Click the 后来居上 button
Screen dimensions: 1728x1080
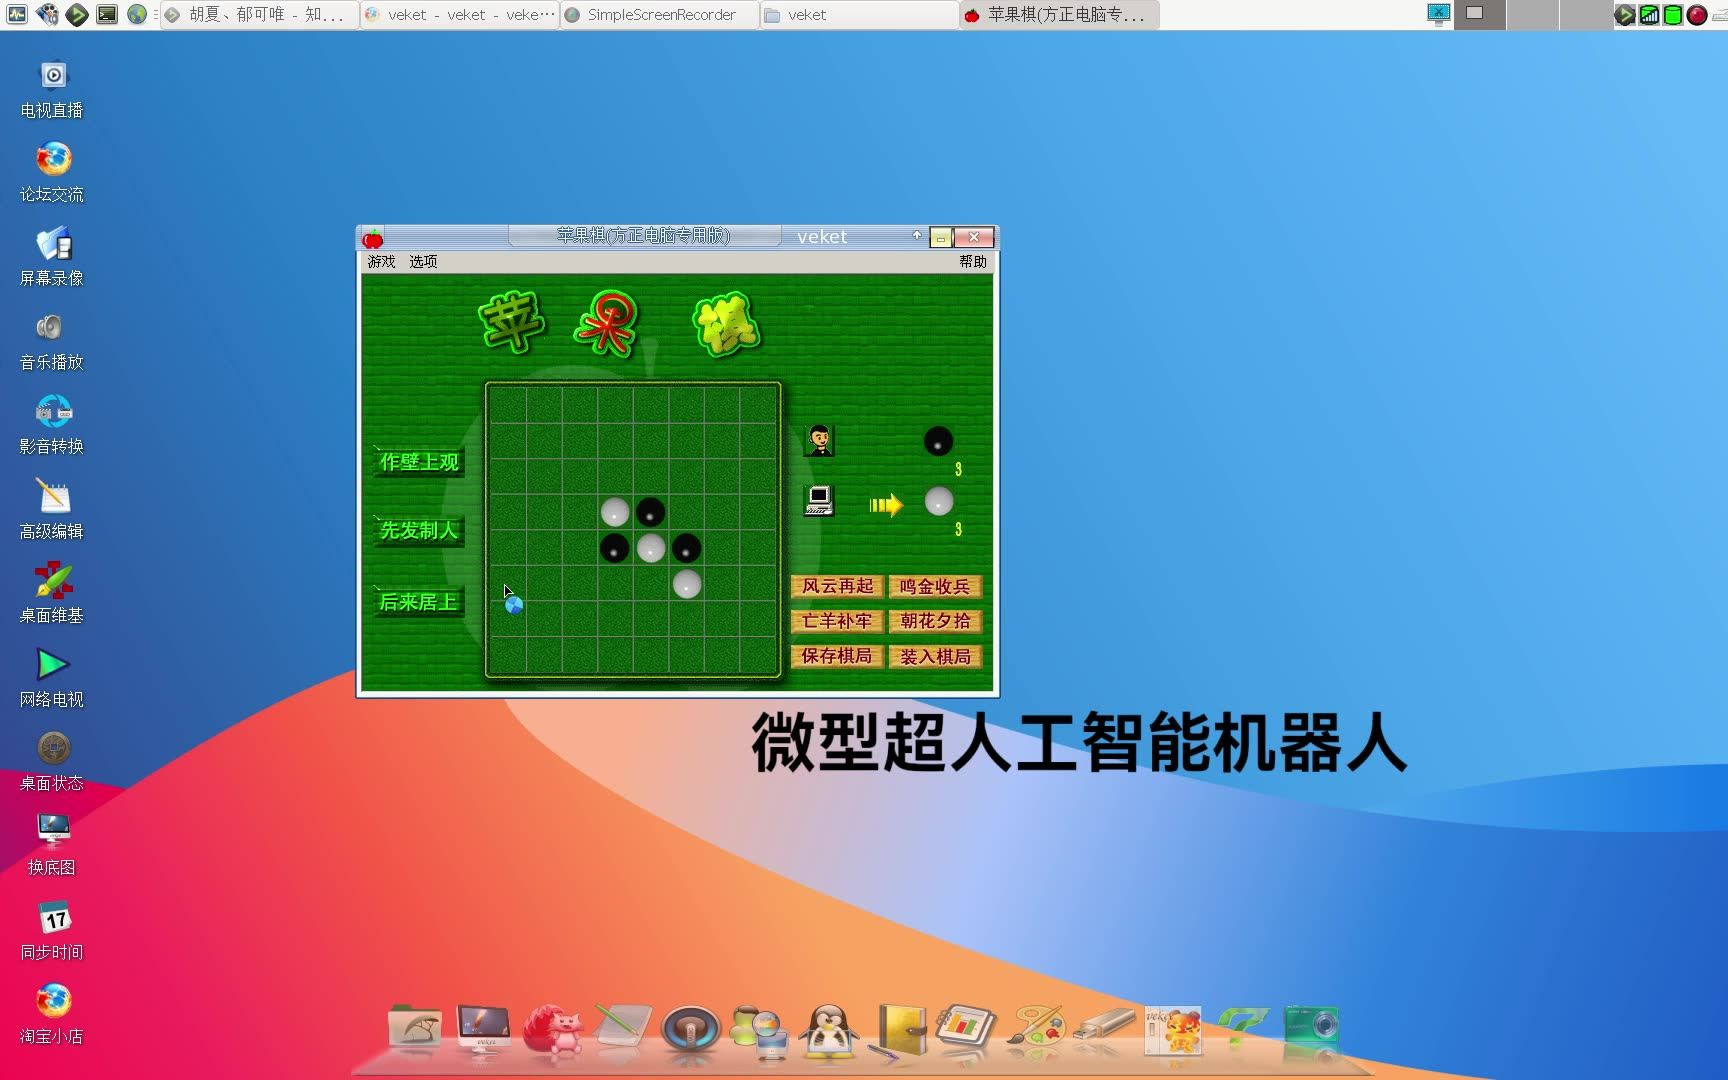click(x=419, y=602)
